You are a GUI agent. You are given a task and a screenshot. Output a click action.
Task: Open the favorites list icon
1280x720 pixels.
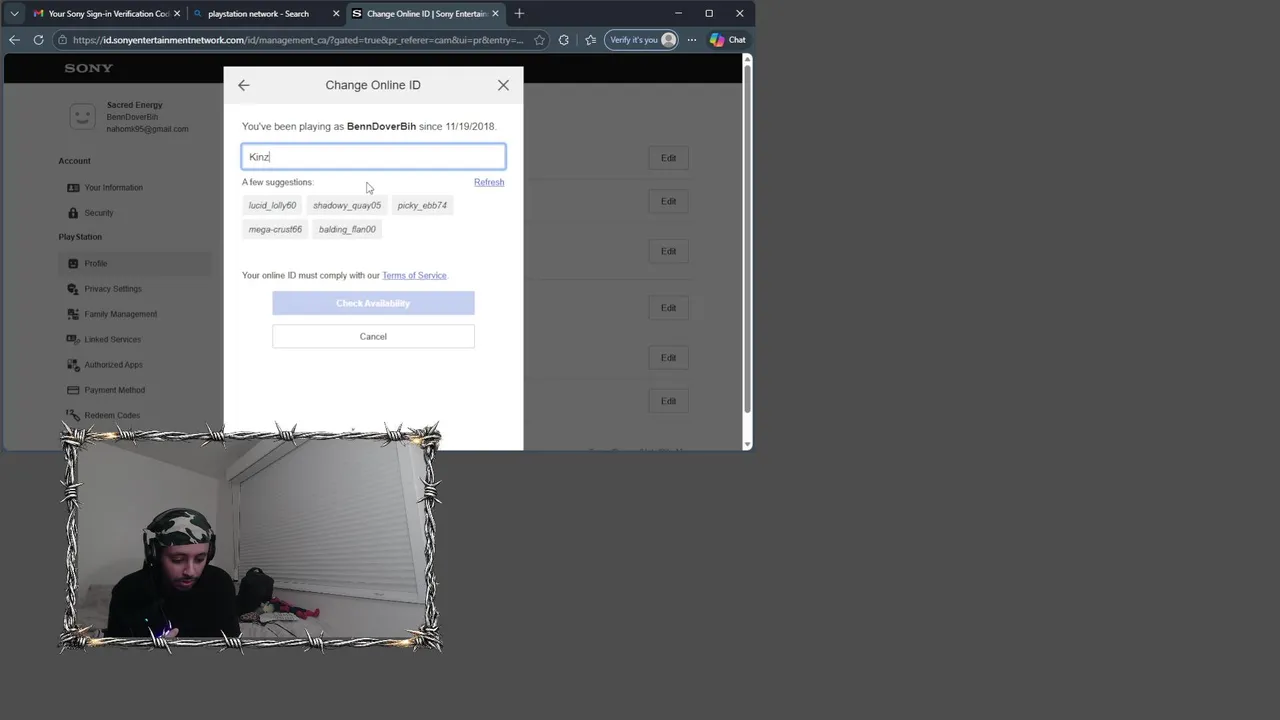pos(590,40)
